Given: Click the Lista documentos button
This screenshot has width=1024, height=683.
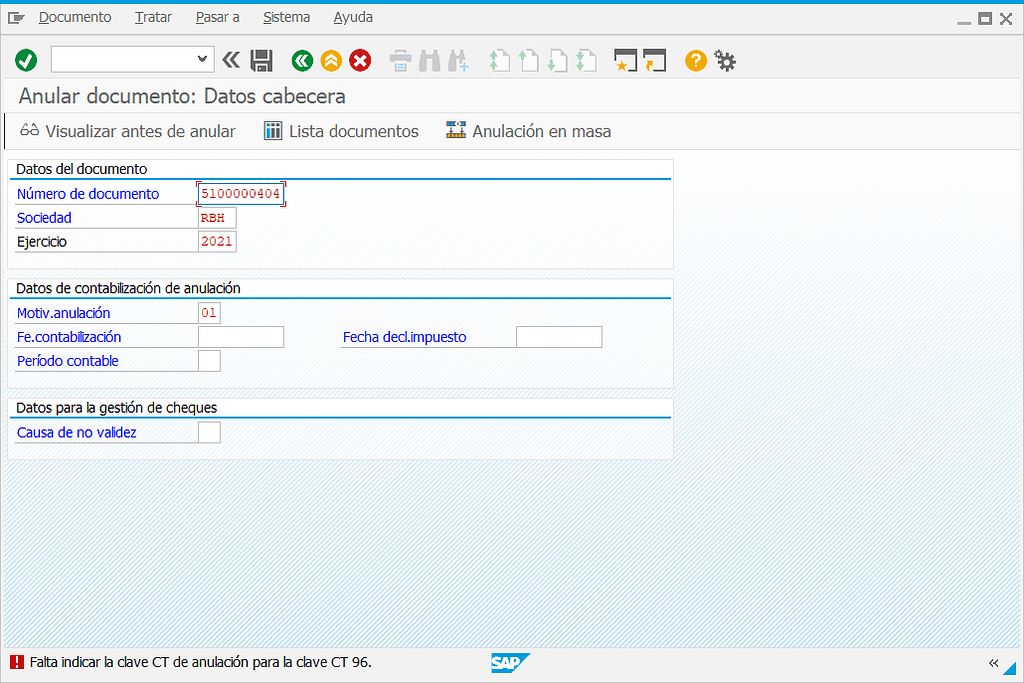Looking at the screenshot, I should [x=341, y=131].
